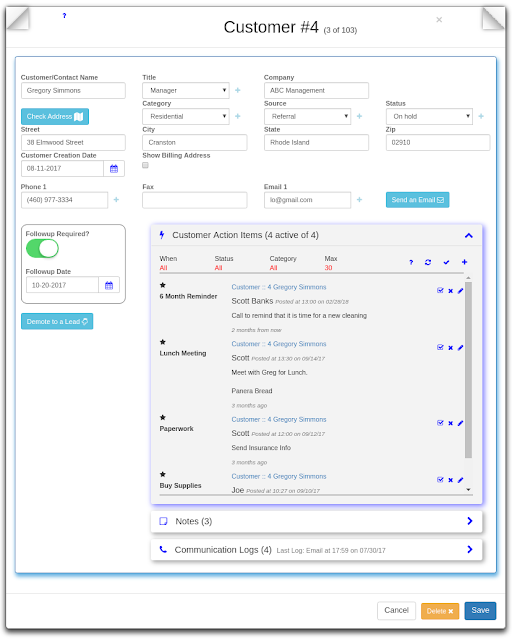512x640 pixels.
Task: Close the Customer #4 dialog
Action: click(439, 20)
